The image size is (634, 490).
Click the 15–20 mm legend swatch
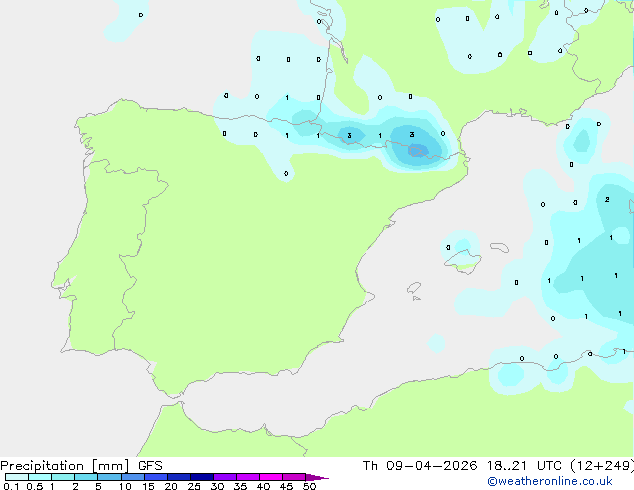(x=156, y=477)
